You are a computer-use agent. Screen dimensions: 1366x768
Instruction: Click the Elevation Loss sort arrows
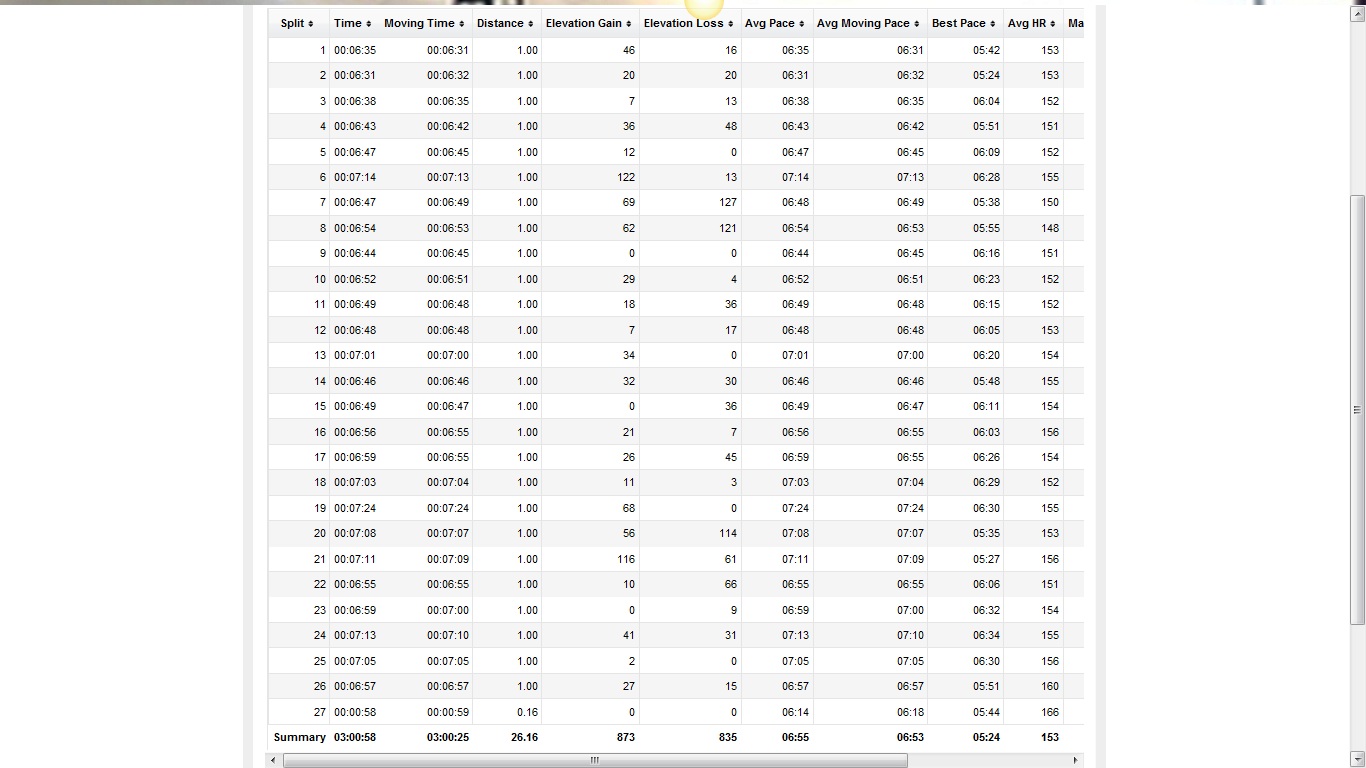[730, 24]
